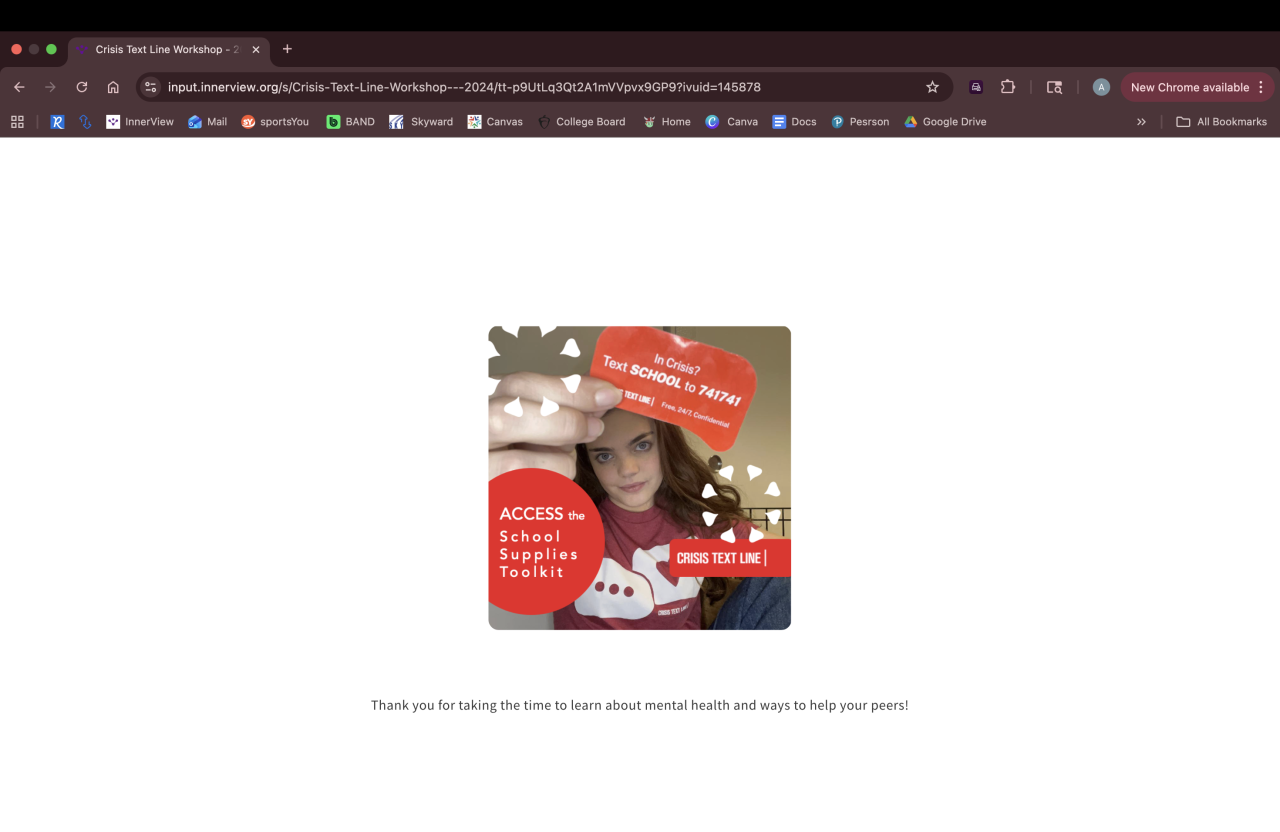Open the Canva bookmark
1280x832 pixels.
[x=731, y=122]
